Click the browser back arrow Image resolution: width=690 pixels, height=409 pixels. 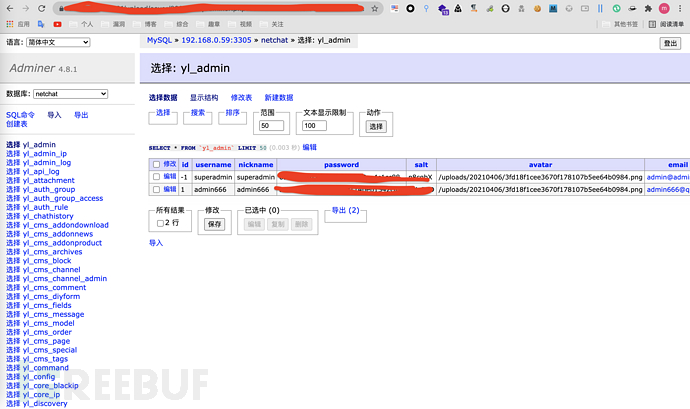click(x=10, y=8)
